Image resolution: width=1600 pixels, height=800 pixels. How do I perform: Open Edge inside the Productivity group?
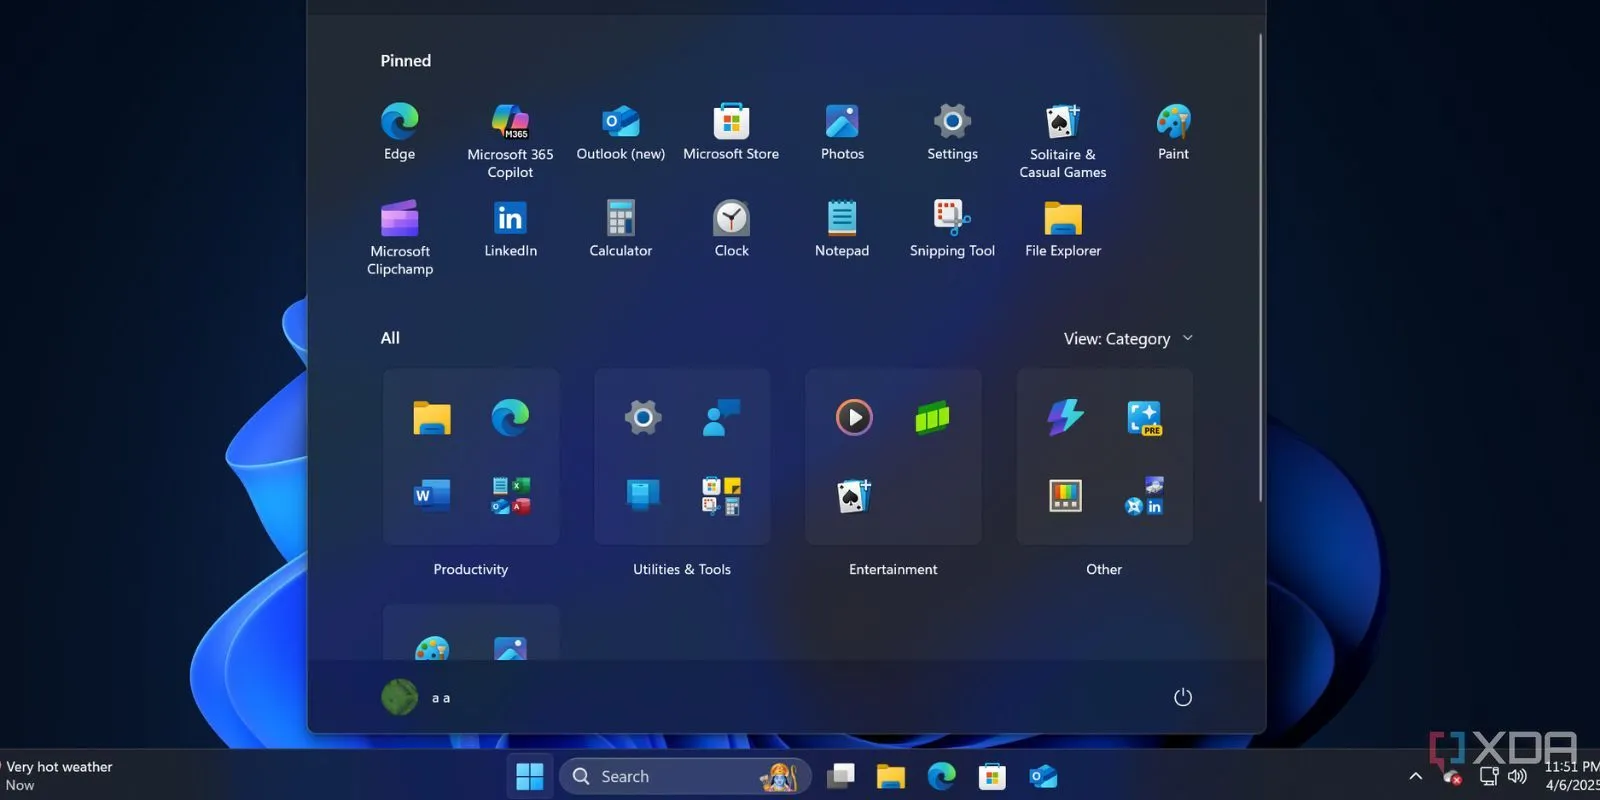pos(510,417)
